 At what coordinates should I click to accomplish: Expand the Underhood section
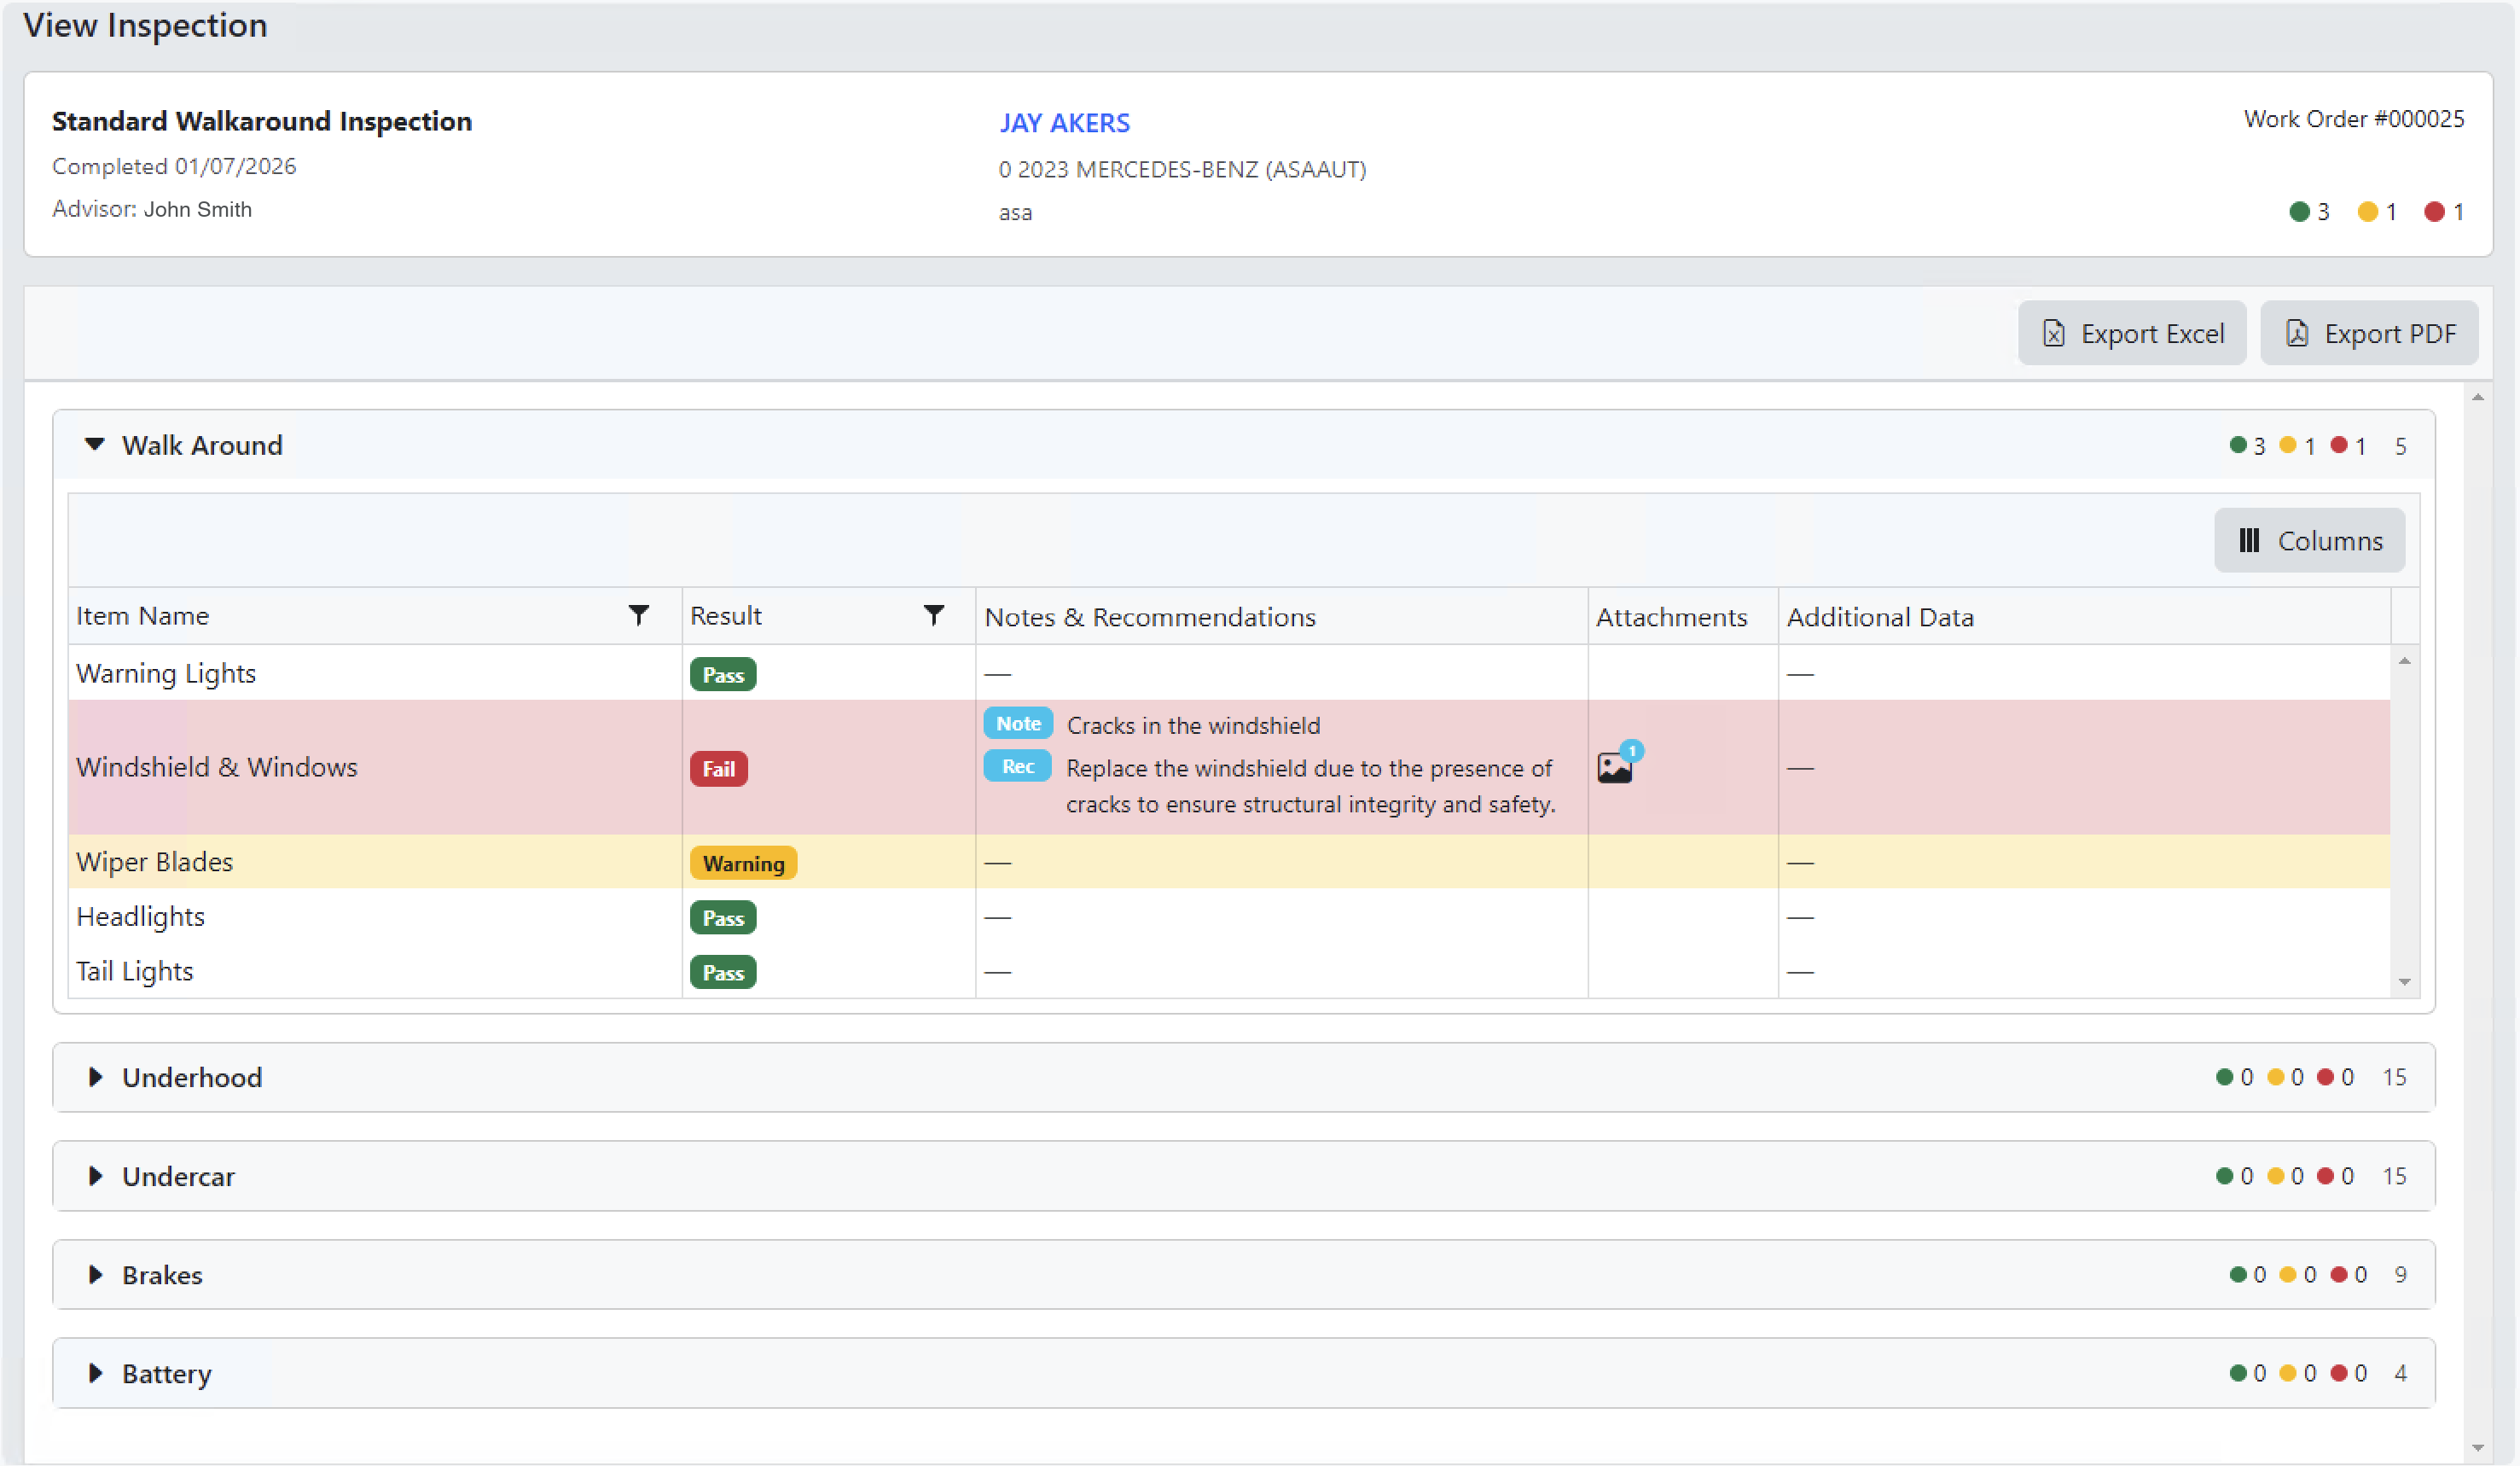pyautogui.click(x=95, y=1077)
